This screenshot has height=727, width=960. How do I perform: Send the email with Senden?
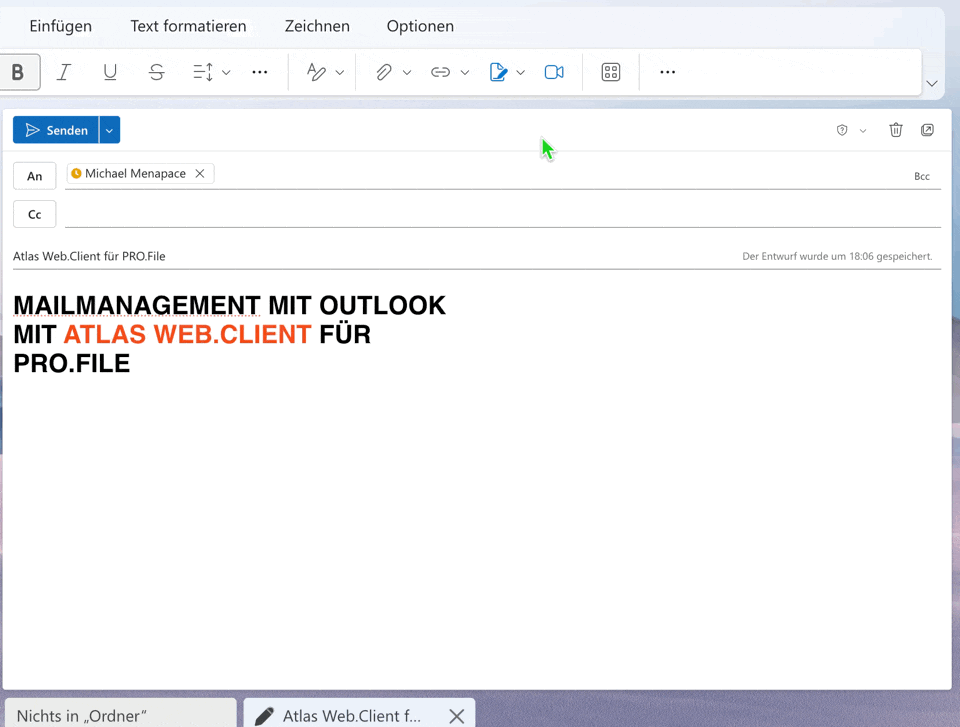click(56, 130)
